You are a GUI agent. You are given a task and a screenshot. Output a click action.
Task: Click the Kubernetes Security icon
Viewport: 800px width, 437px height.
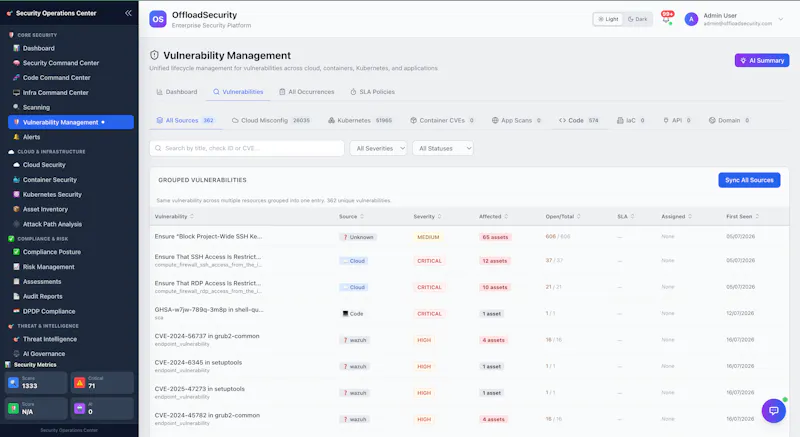click(16, 195)
